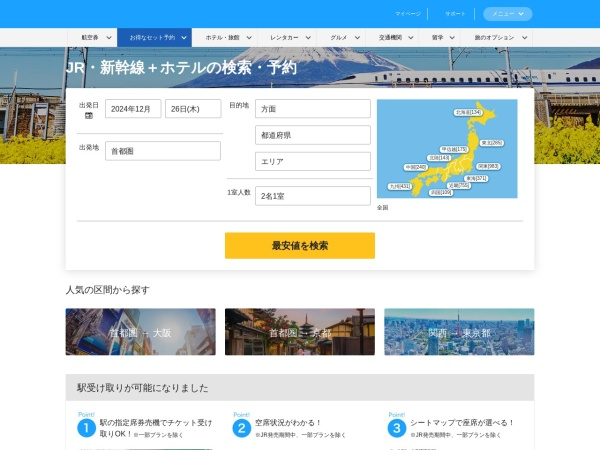Image resolution: width=600 pixels, height=450 pixels.
Task: Open the メニュー pill button
Action: coord(508,14)
